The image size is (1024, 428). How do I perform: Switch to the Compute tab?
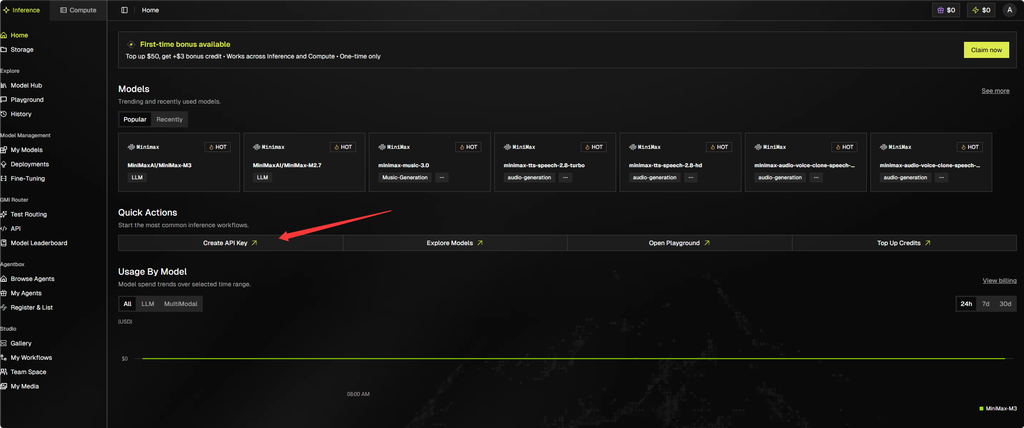[x=78, y=10]
